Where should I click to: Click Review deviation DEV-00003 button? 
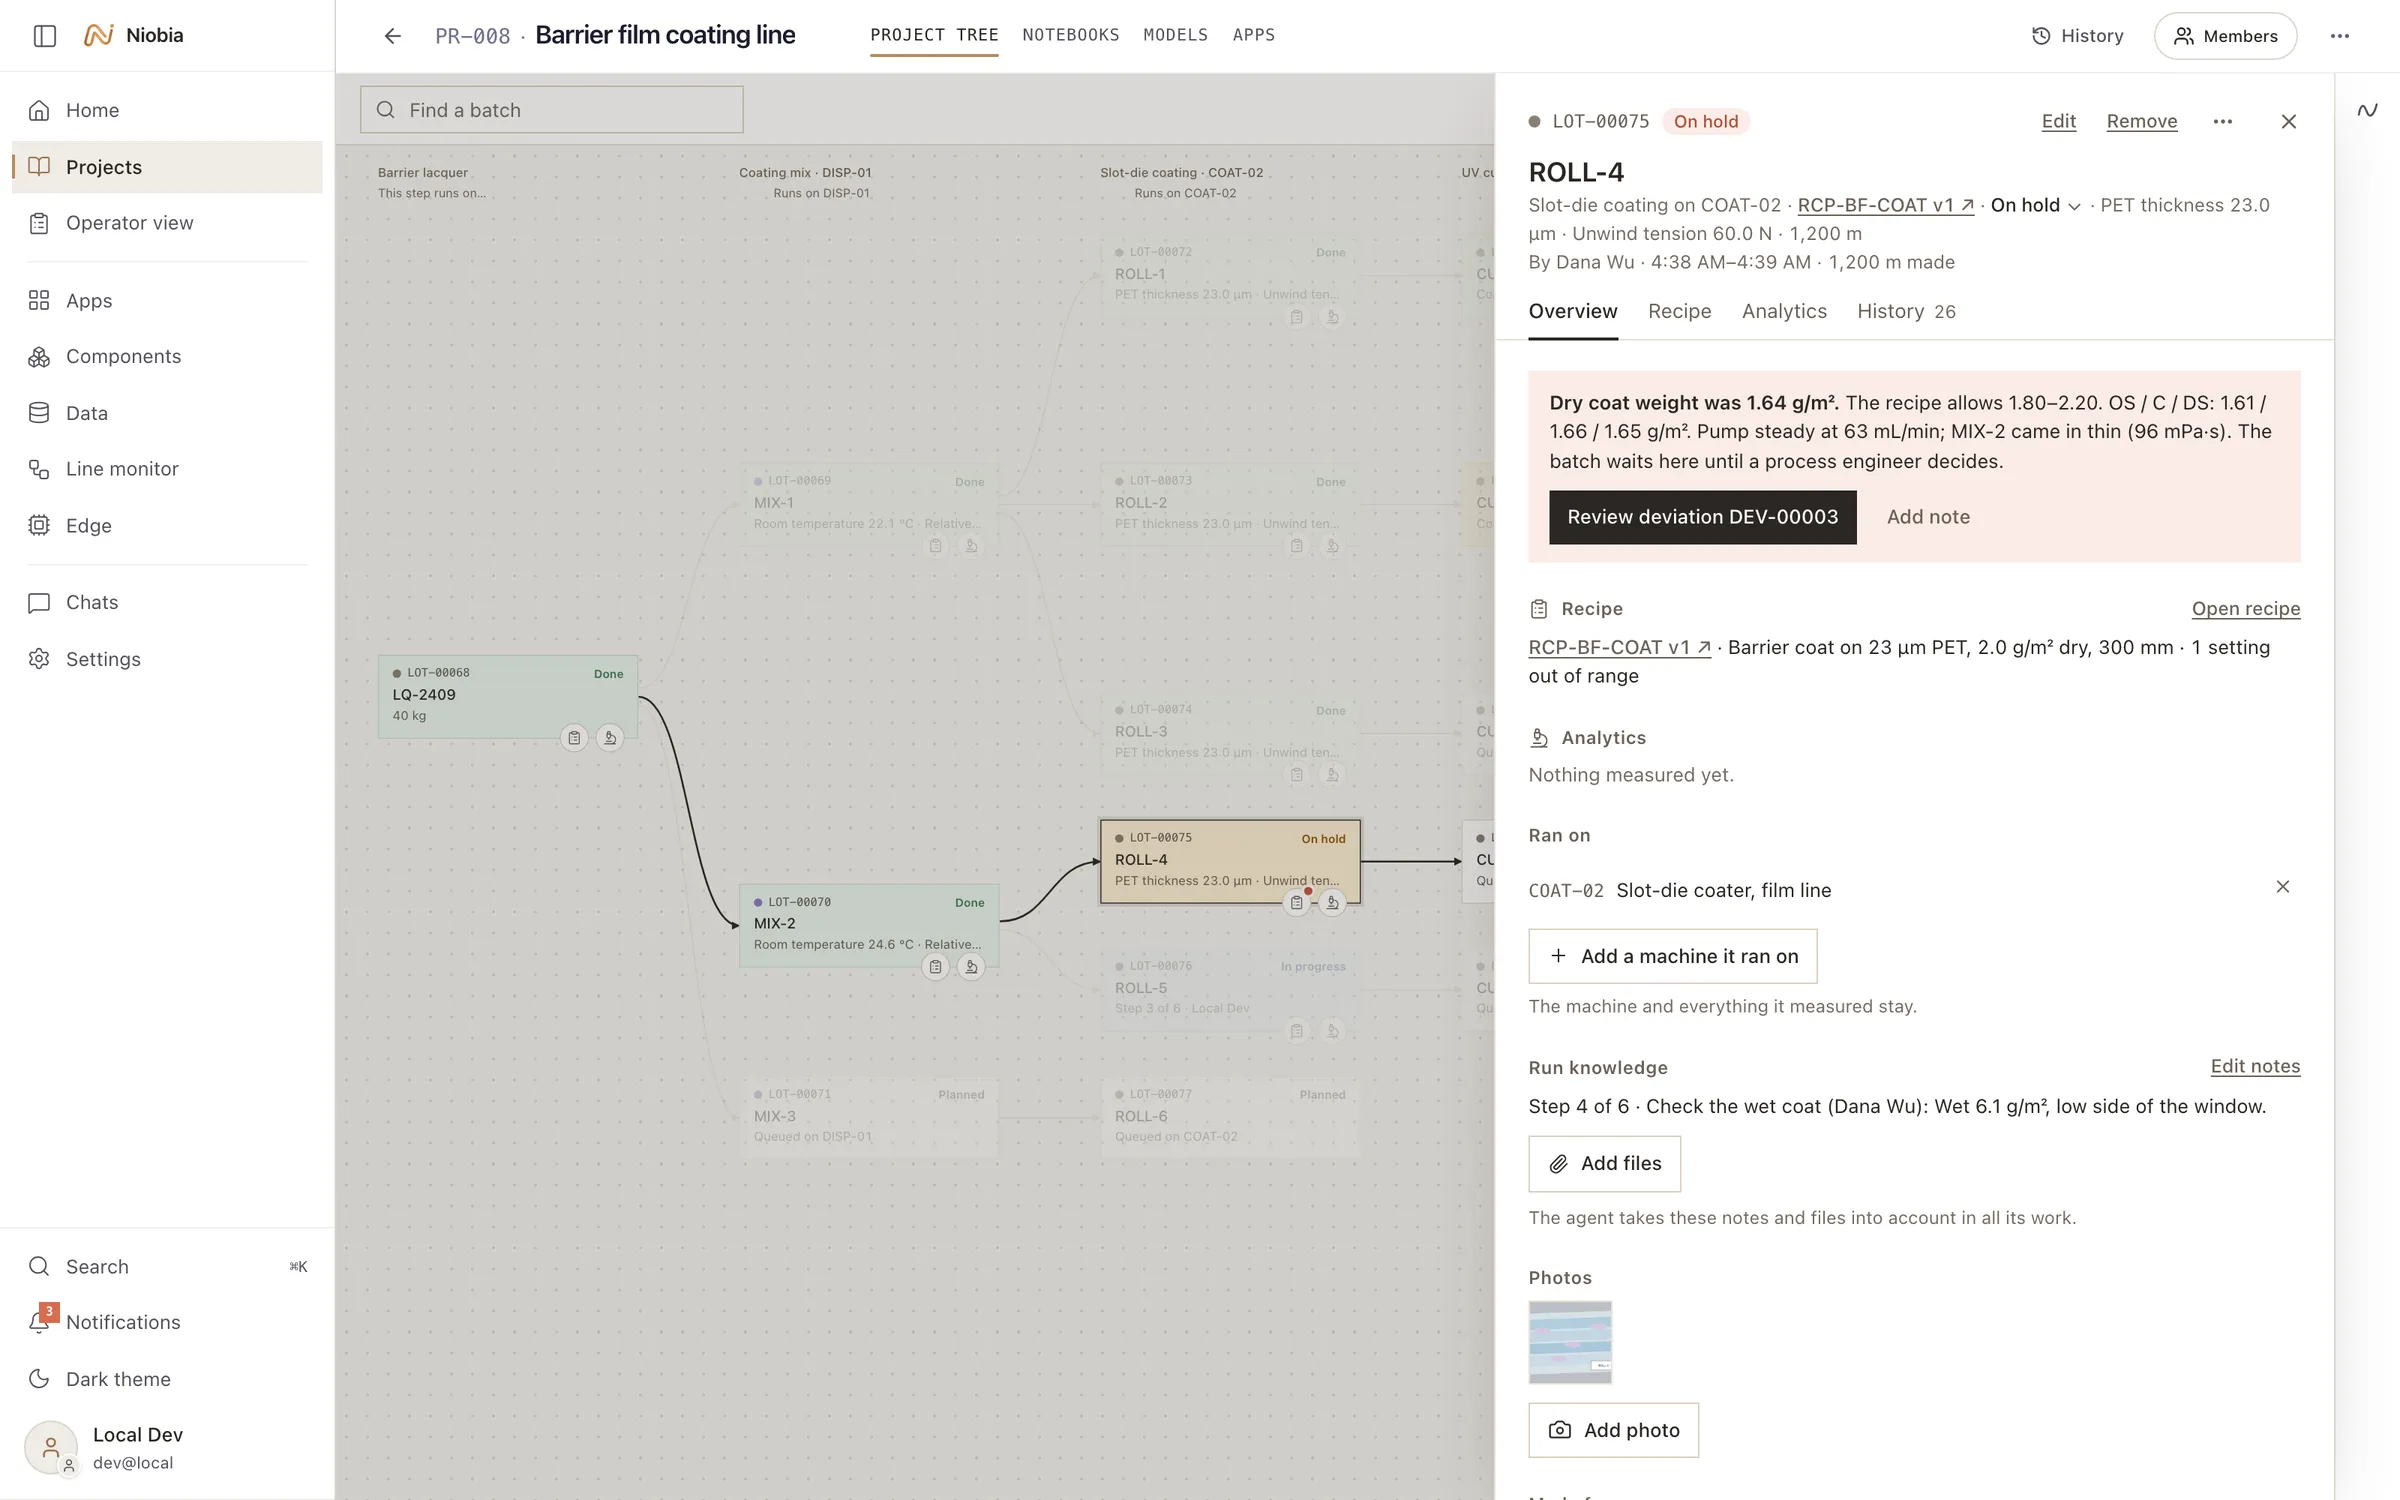click(1702, 517)
